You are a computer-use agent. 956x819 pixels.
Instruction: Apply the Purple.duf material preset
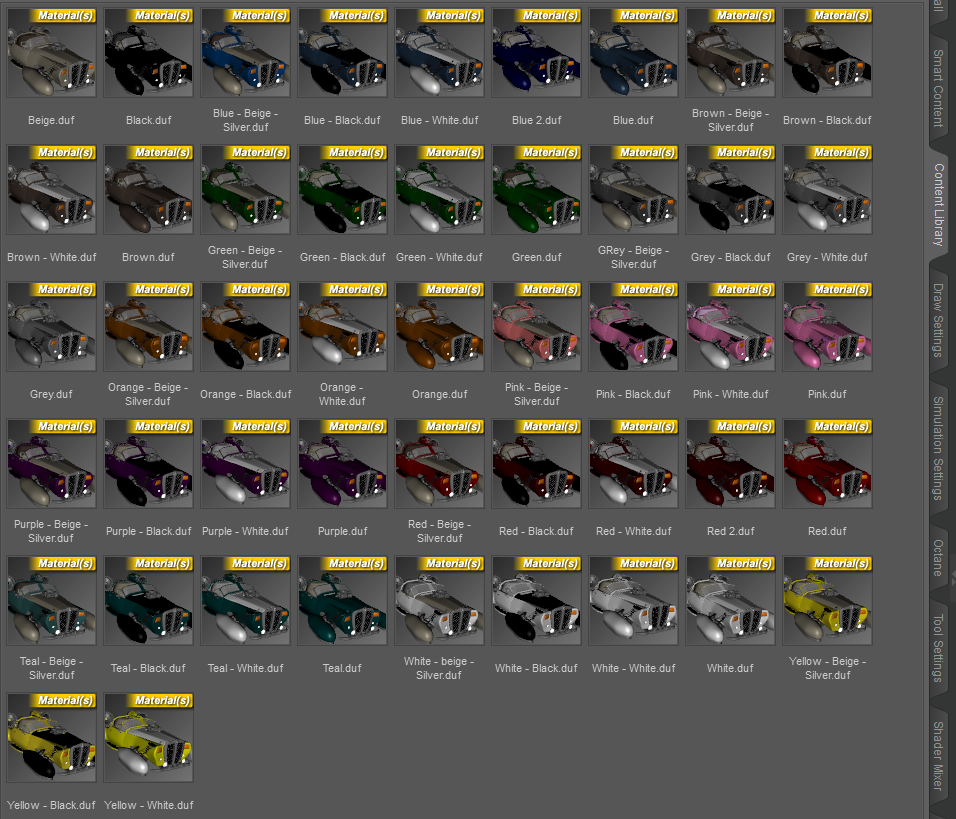point(342,463)
